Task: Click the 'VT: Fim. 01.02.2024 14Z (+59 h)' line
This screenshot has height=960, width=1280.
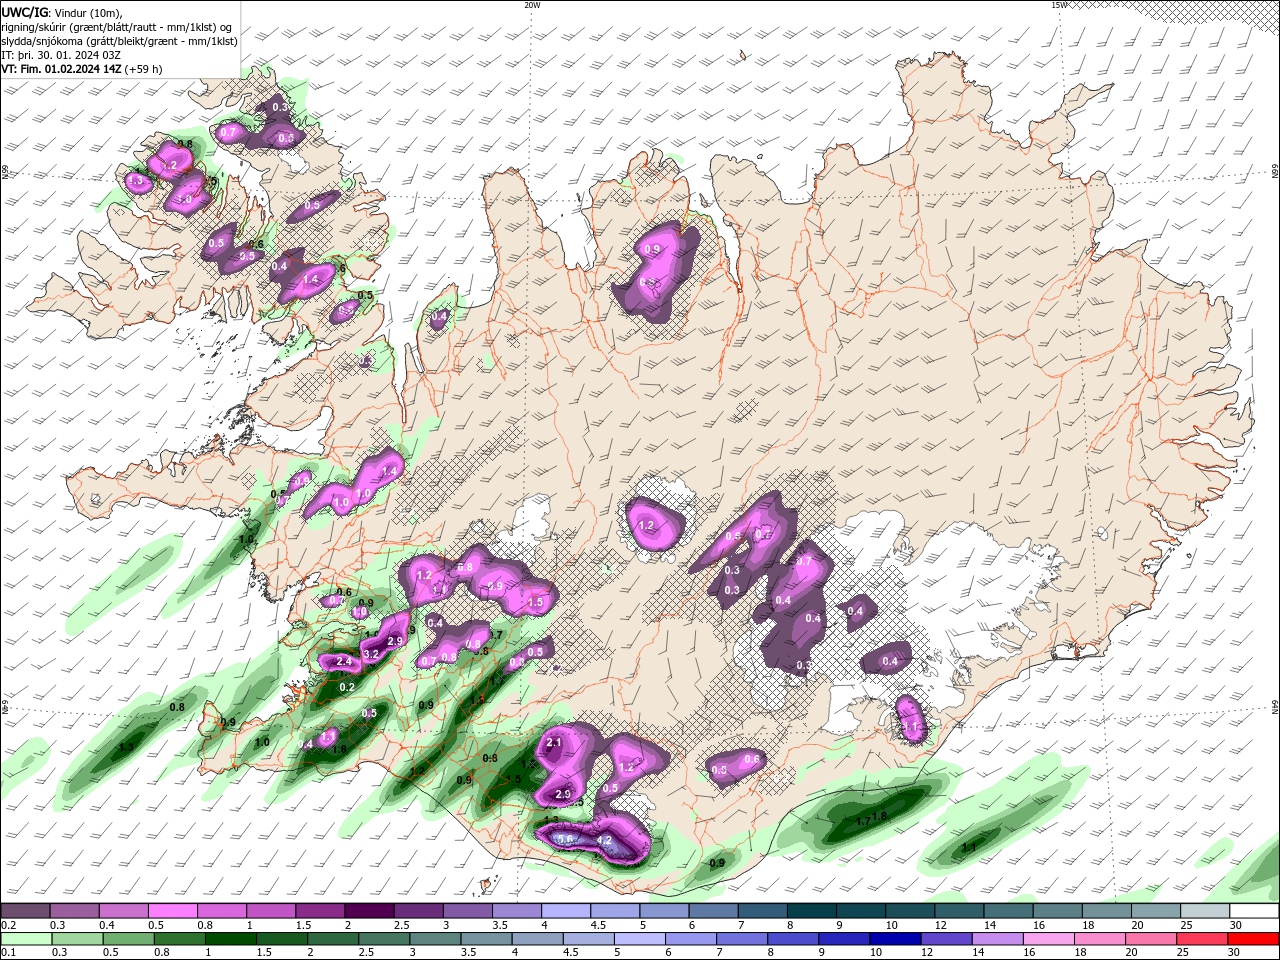Action: coord(82,69)
